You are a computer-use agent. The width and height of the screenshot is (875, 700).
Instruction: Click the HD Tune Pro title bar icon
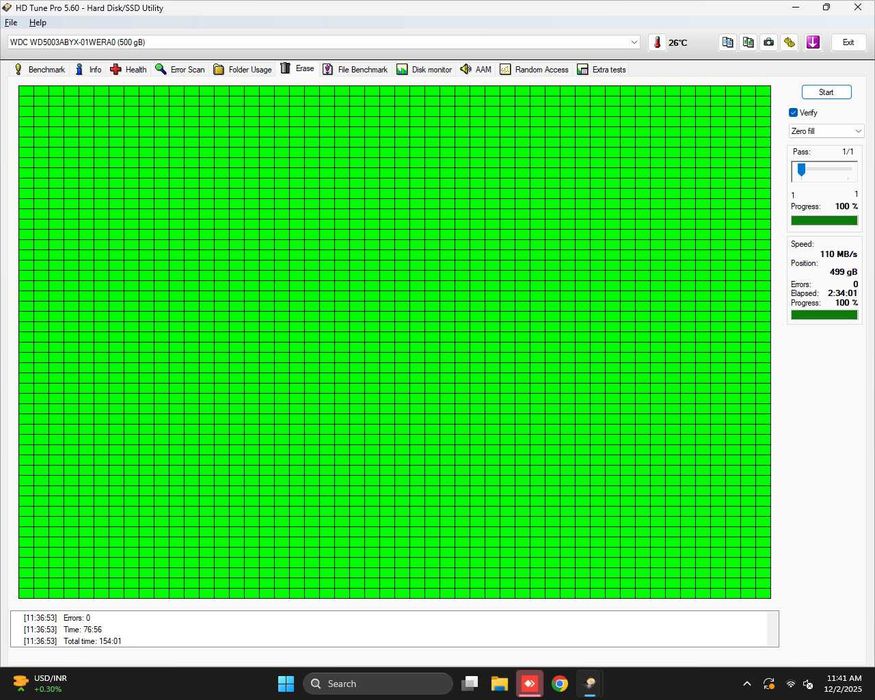point(7,8)
